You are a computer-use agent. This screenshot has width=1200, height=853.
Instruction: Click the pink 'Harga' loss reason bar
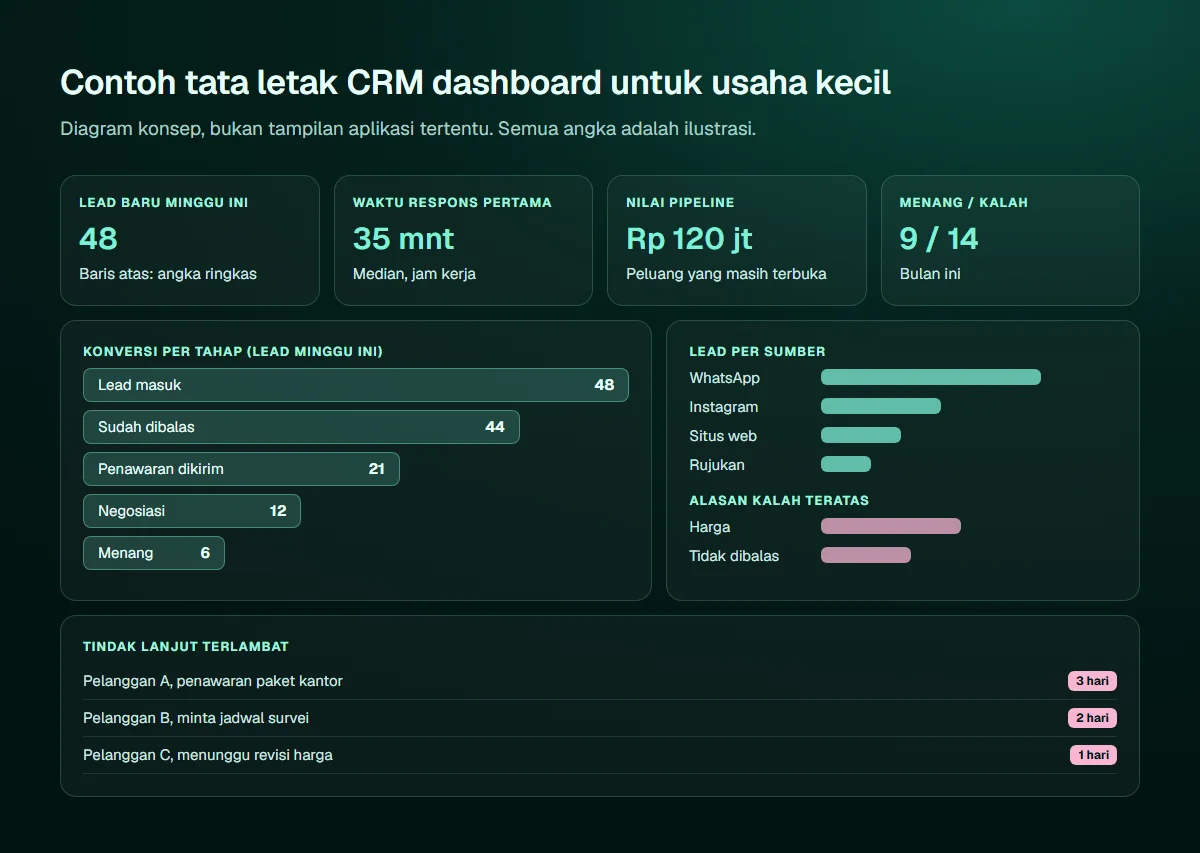[x=891, y=526]
